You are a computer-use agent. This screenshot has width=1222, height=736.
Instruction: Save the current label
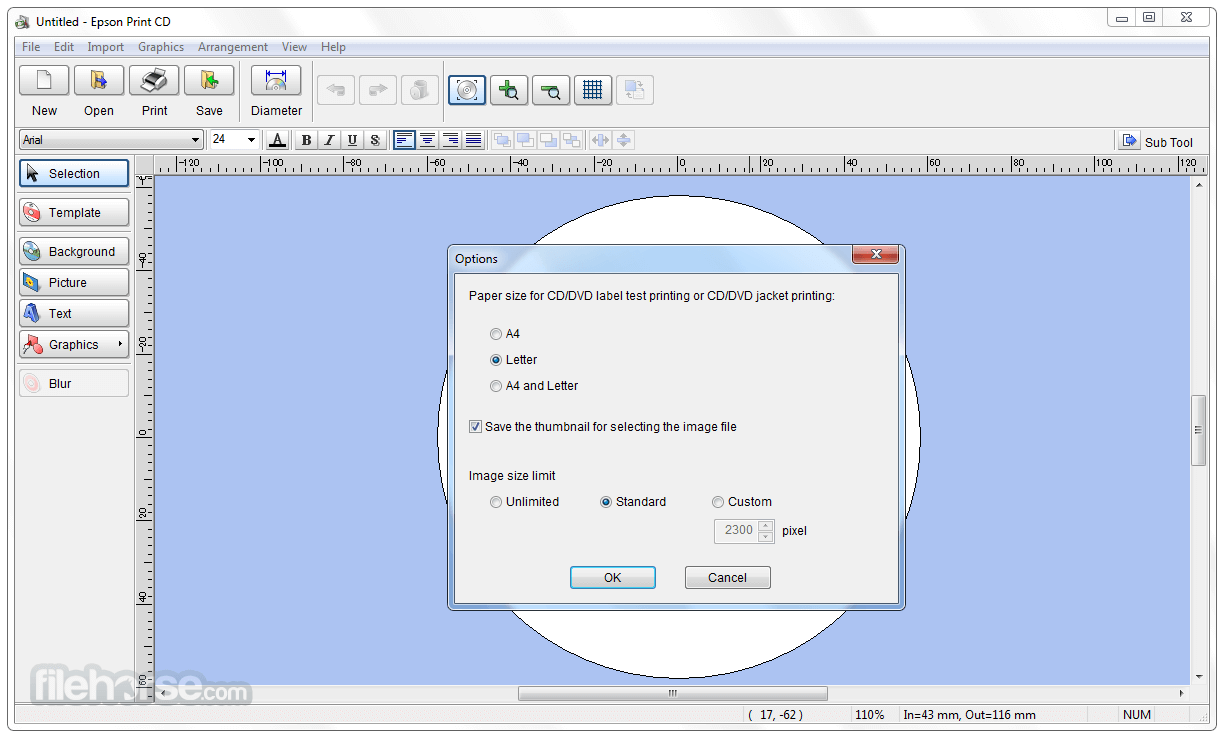[x=209, y=80]
